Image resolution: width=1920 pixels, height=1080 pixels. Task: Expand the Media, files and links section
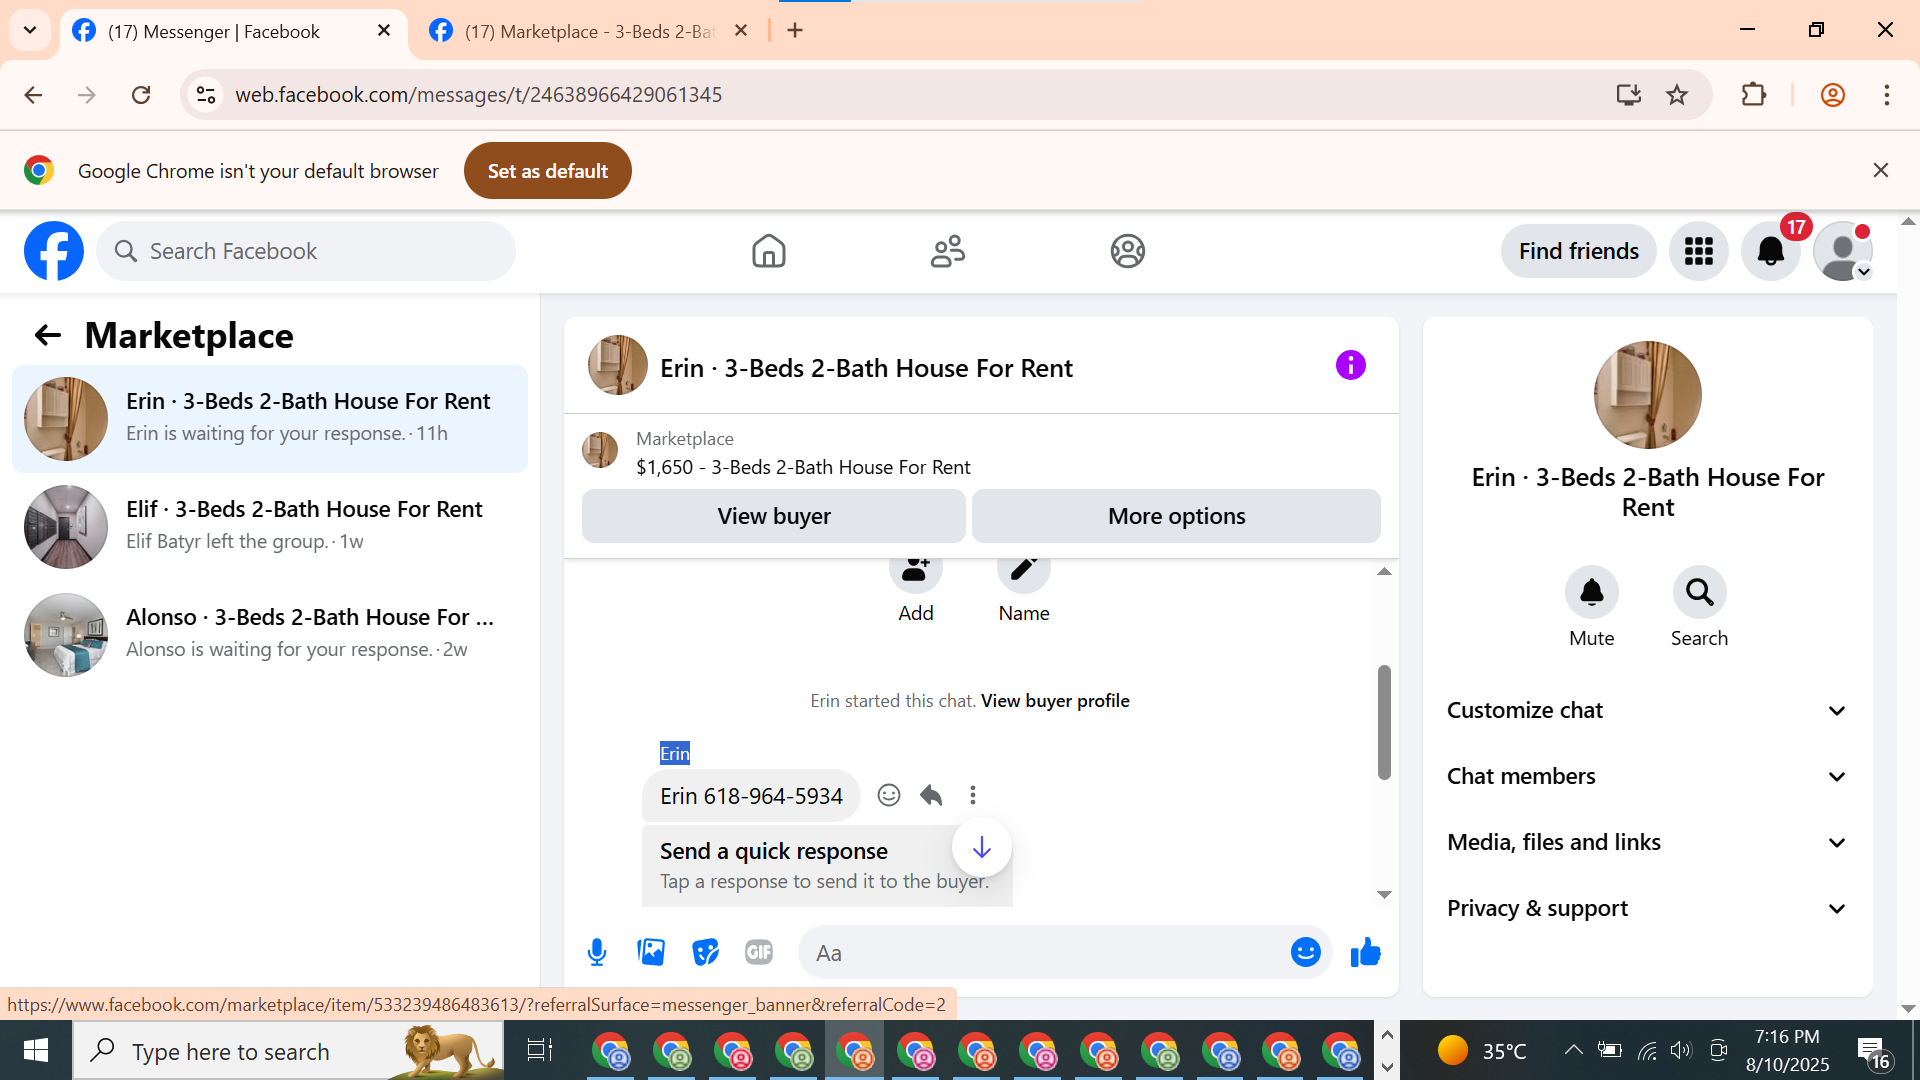tap(1647, 842)
